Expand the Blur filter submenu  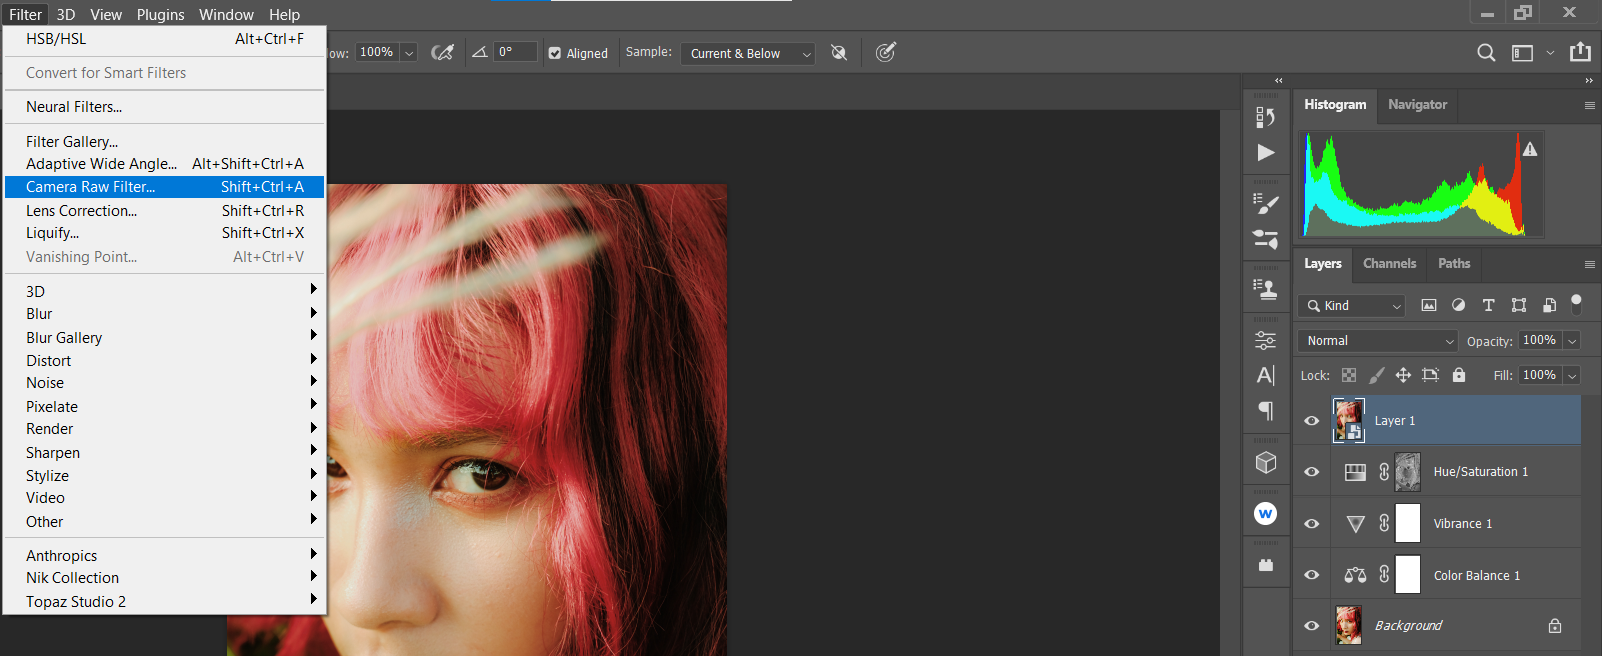[165, 314]
